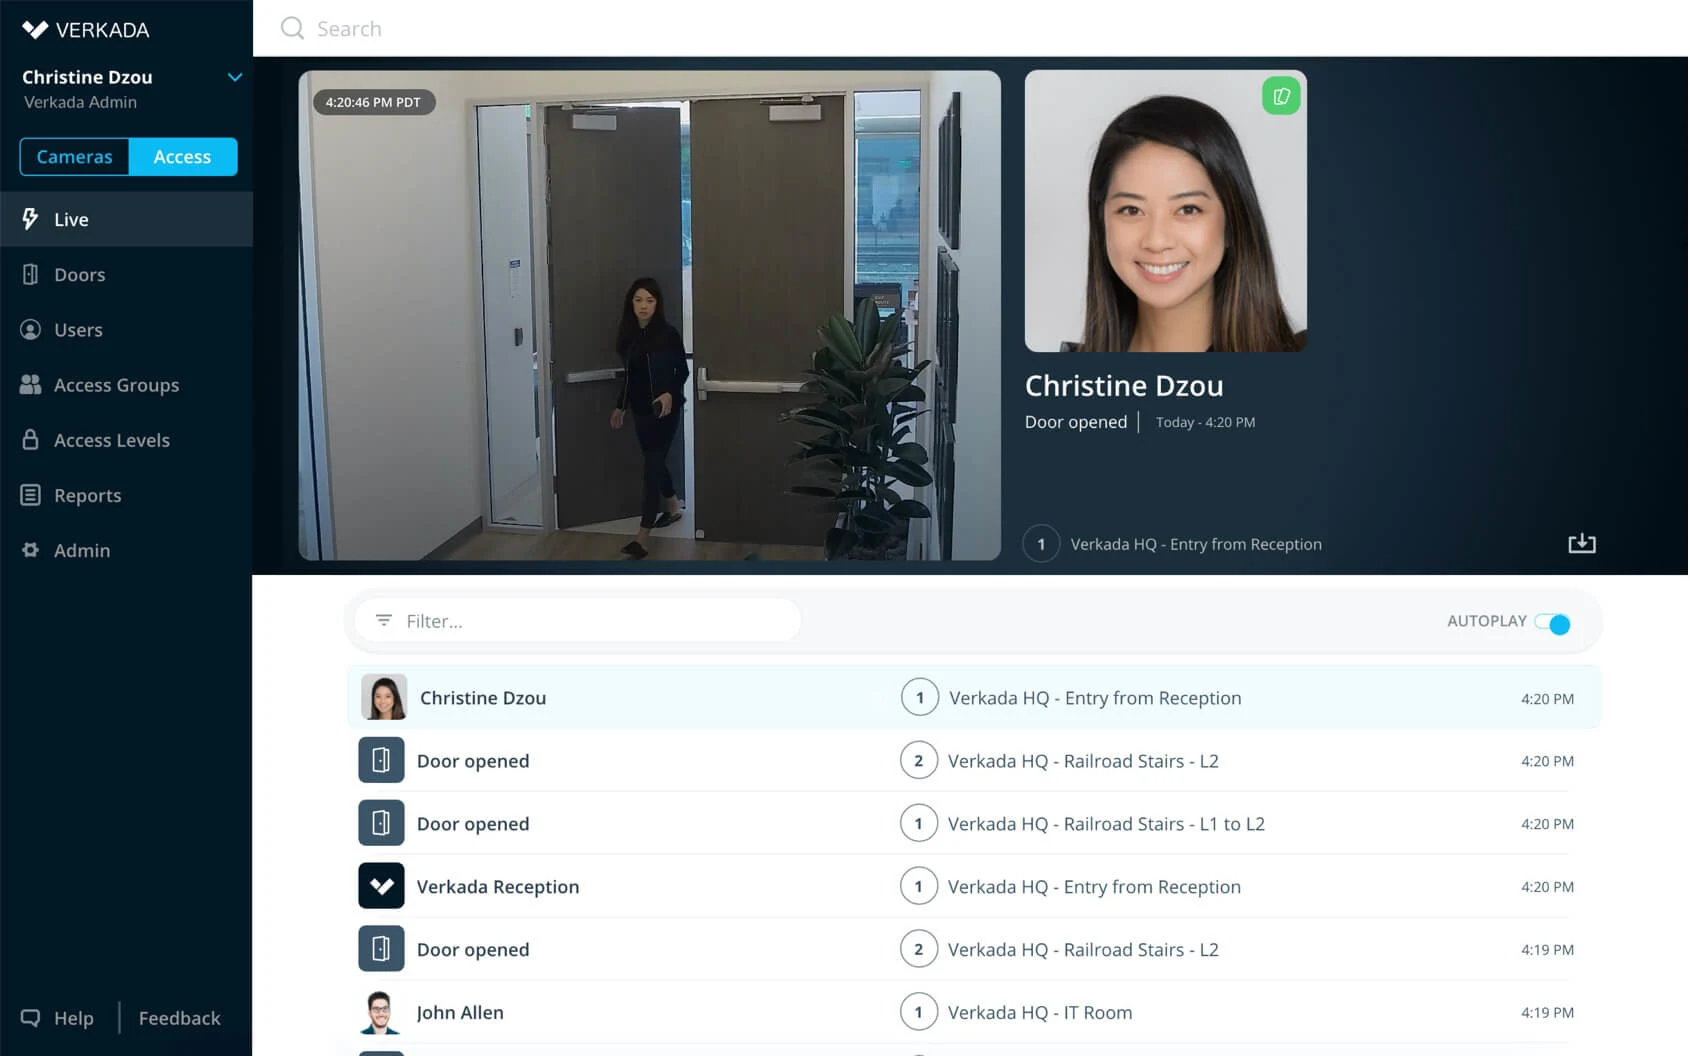Image resolution: width=1690 pixels, height=1056 pixels.
Task: Open the Access Levels lock icon
Action: coord(30,440)
